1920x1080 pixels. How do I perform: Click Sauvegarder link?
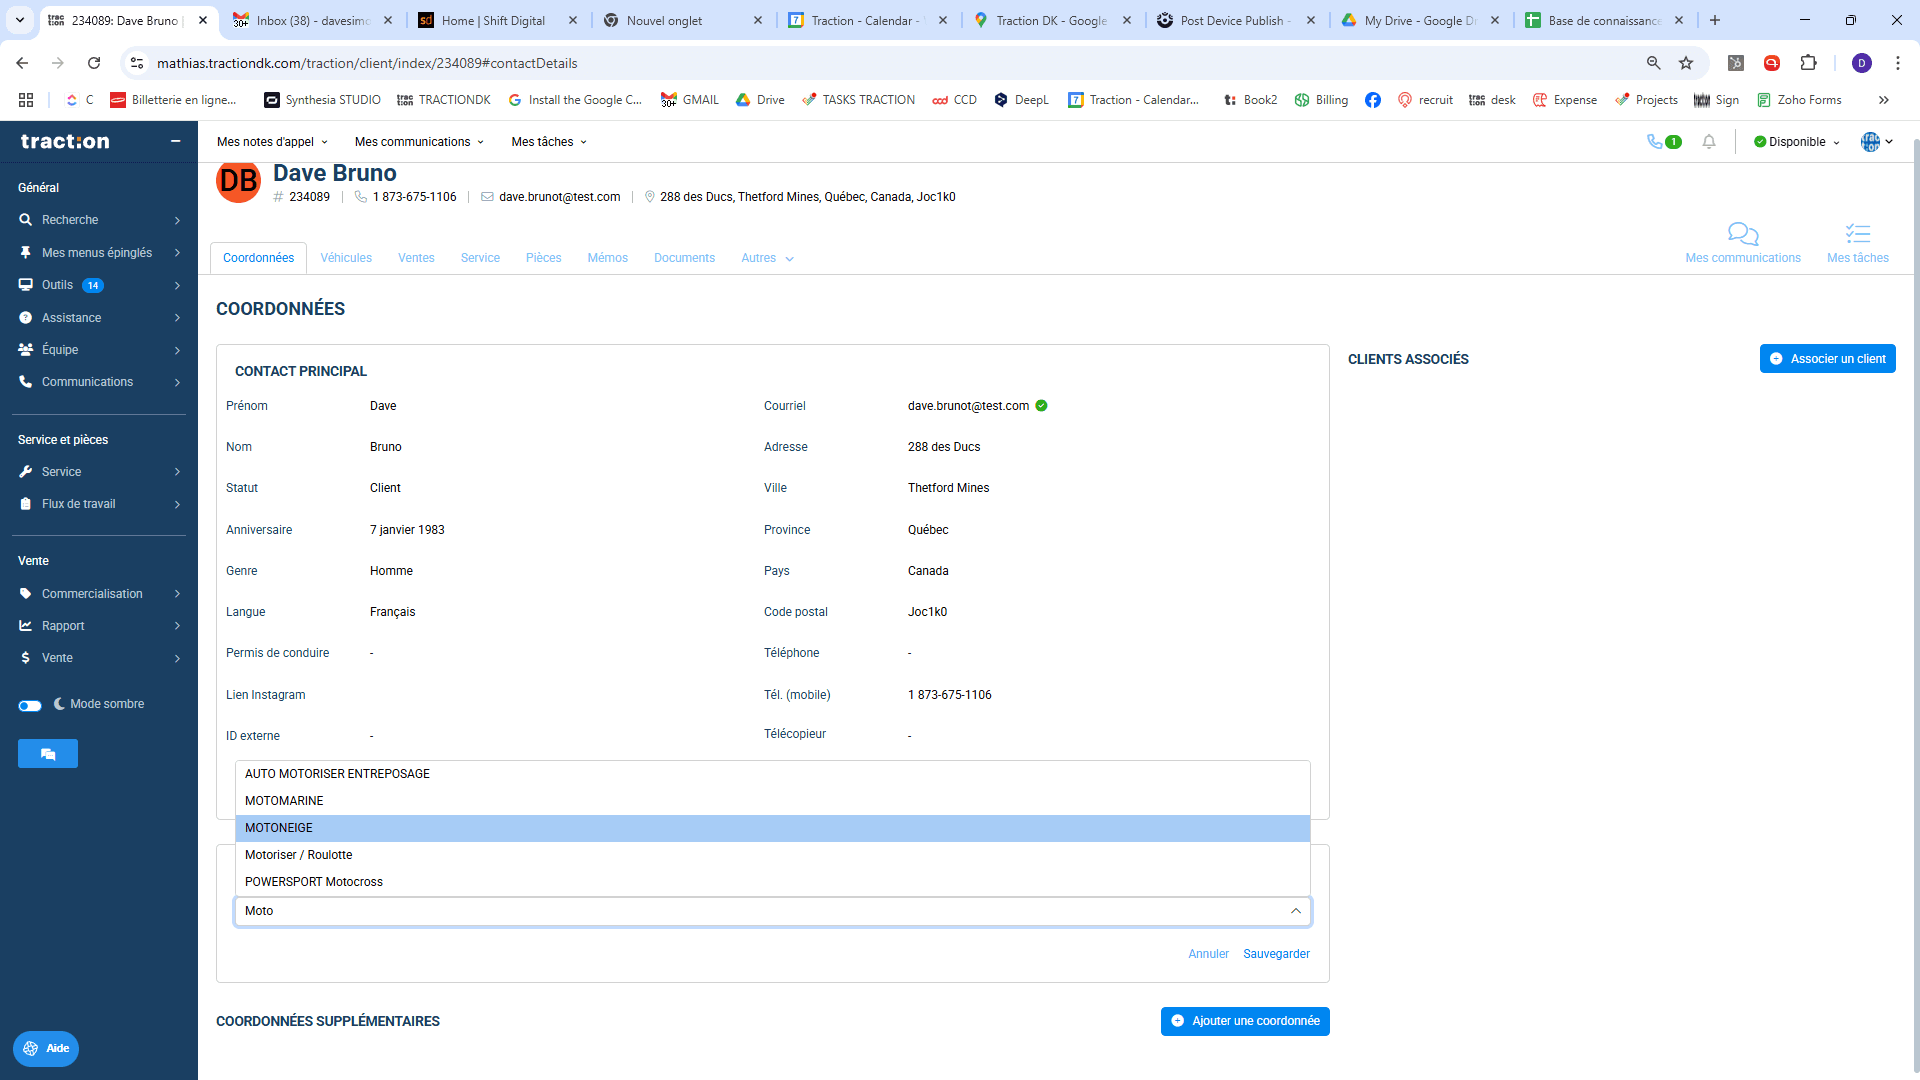(1276, 954)
